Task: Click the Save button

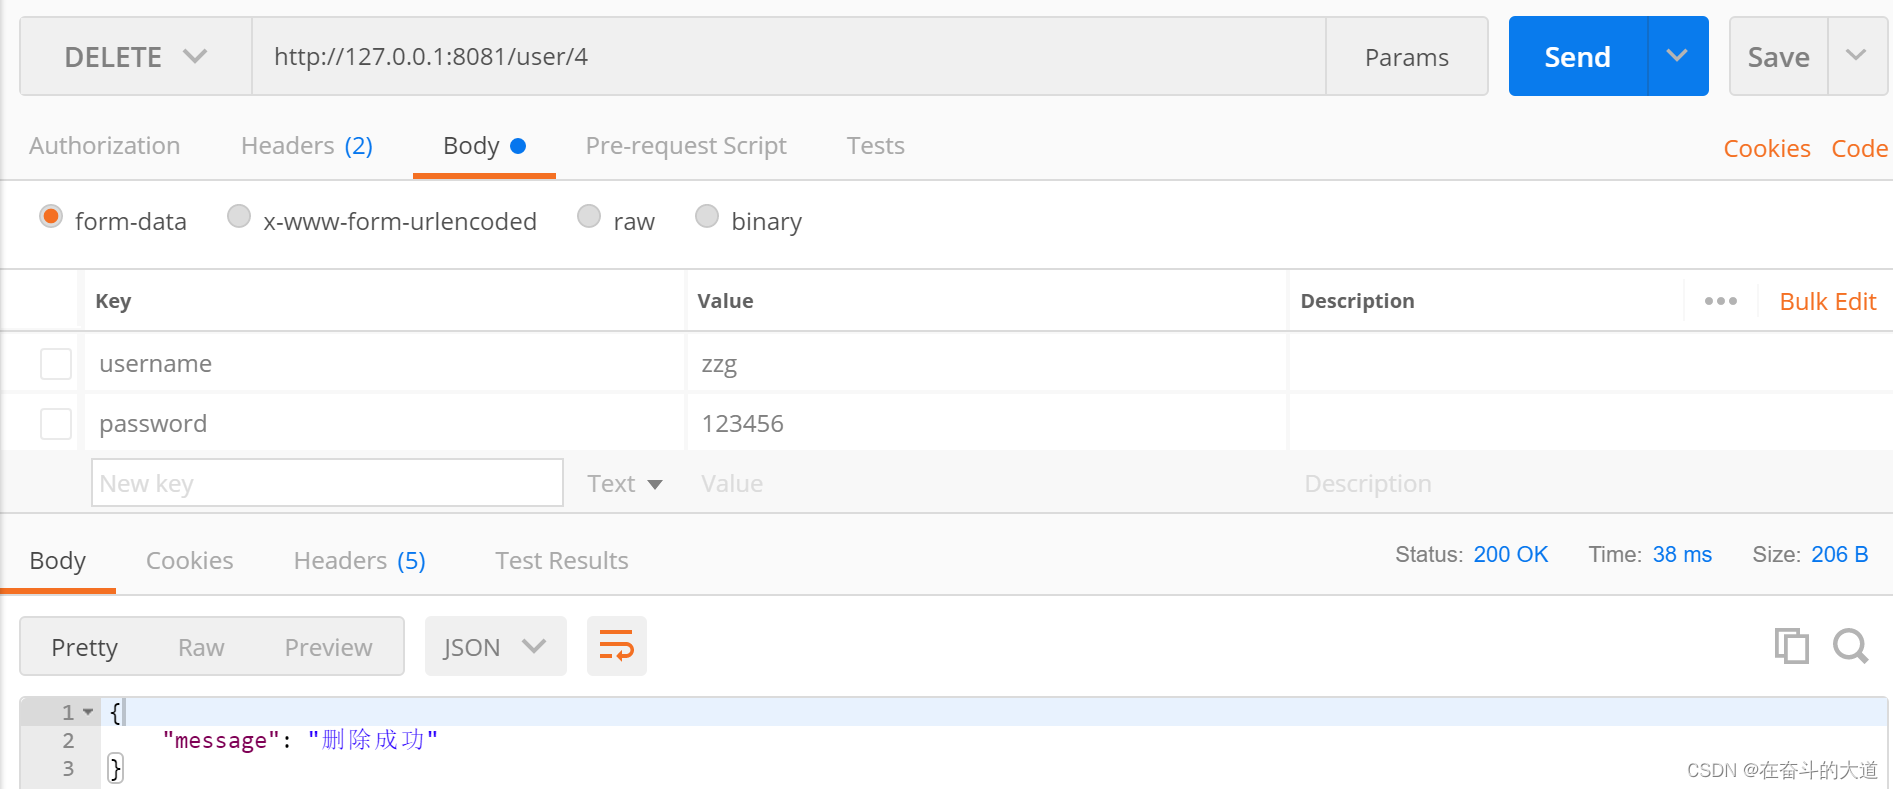Action: coord(1778,57)
